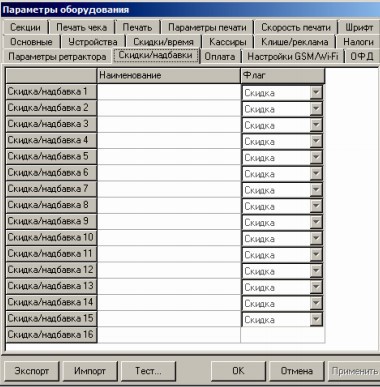The width and height of the screenshot is (380, 387).
Task: Select the Шрифт tab
Action: pos(359,27)
